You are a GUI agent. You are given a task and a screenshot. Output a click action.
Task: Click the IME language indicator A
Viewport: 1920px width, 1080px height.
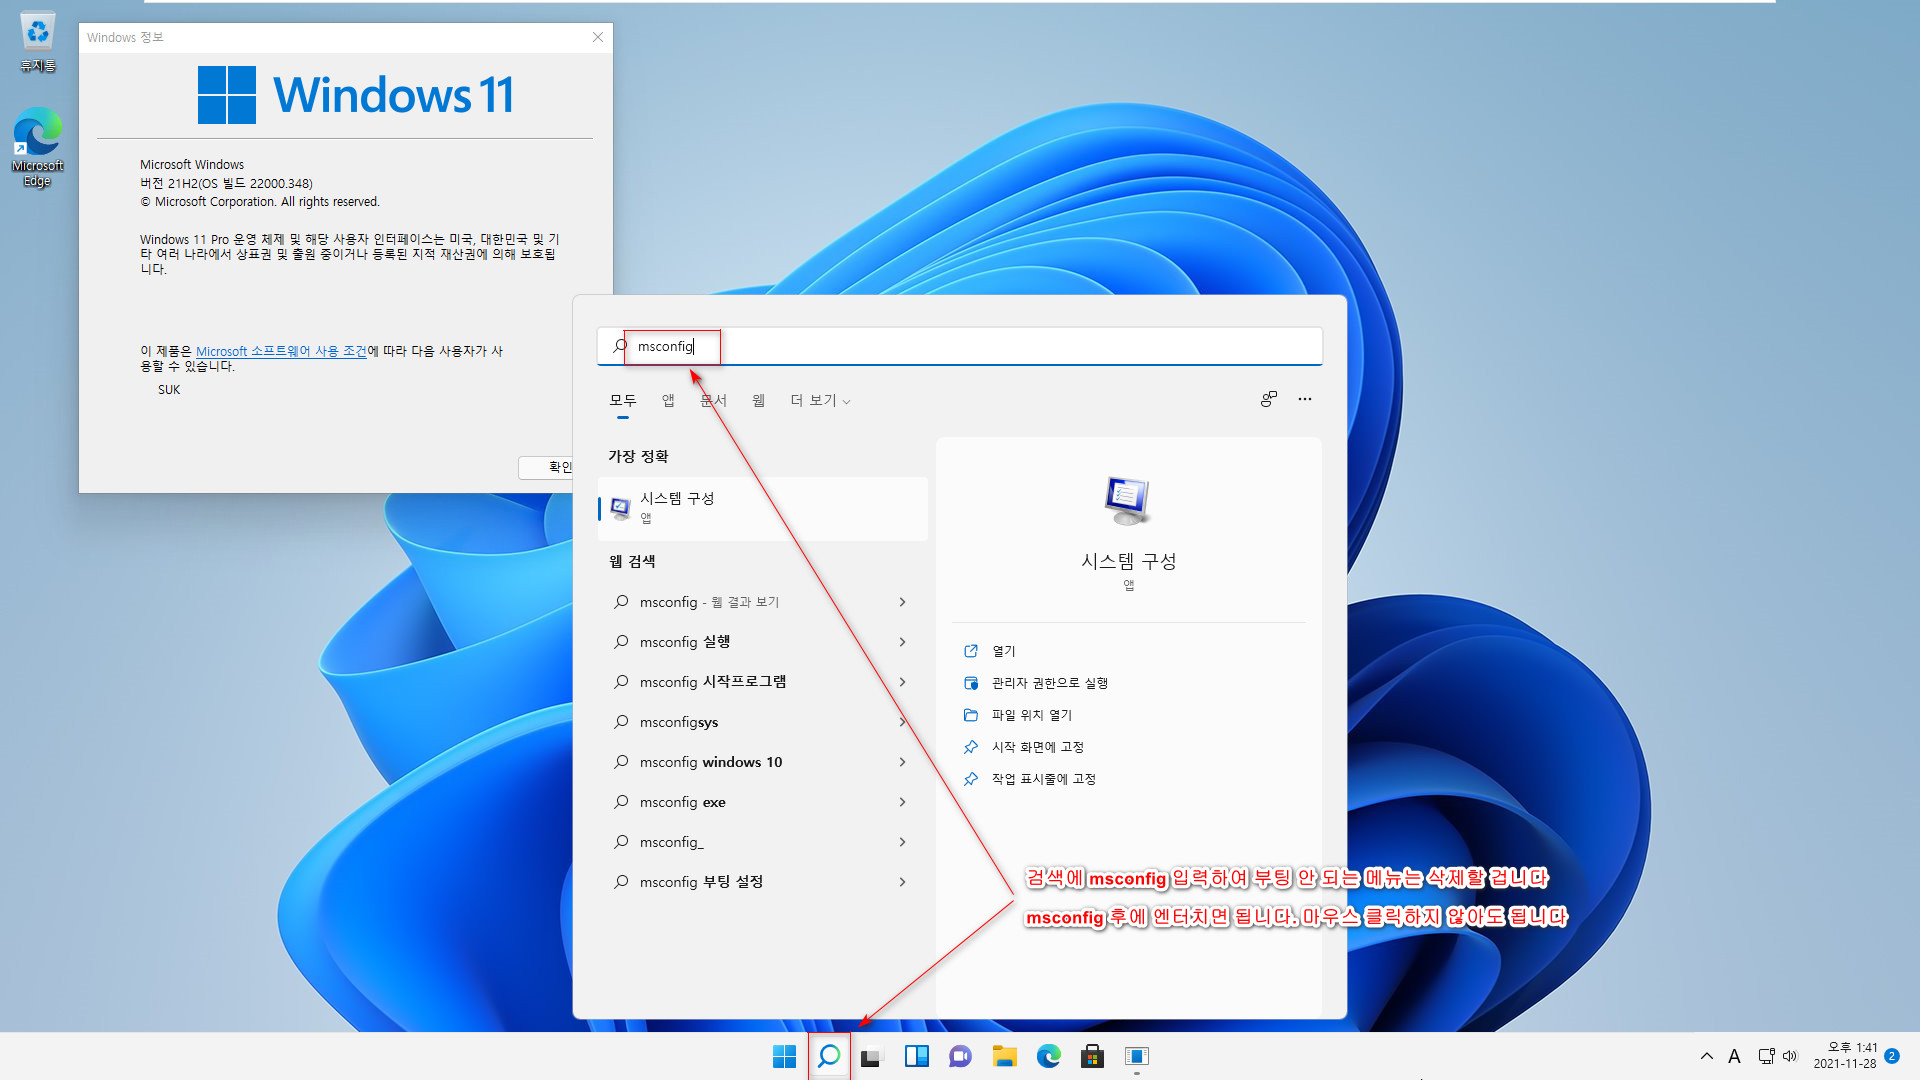click(1735, 1056)
